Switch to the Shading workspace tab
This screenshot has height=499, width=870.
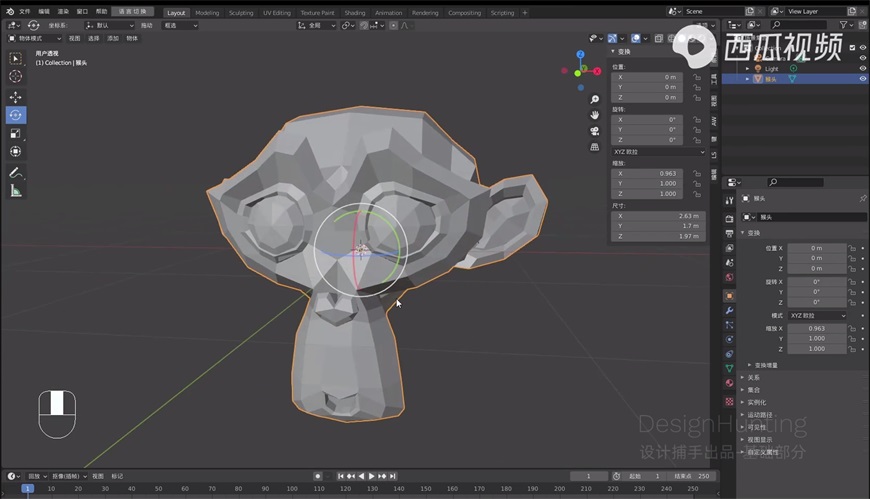click(x=355, y=13)
